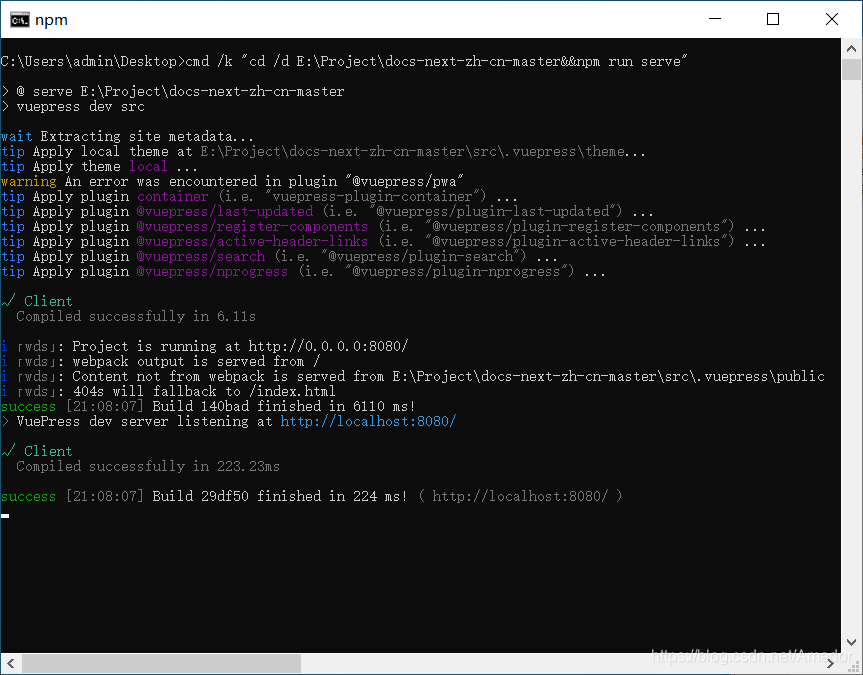863x675 pixels.
Task: Click the '@vuepress/pwa' plugin name in warning
Action: pos(405,181)
